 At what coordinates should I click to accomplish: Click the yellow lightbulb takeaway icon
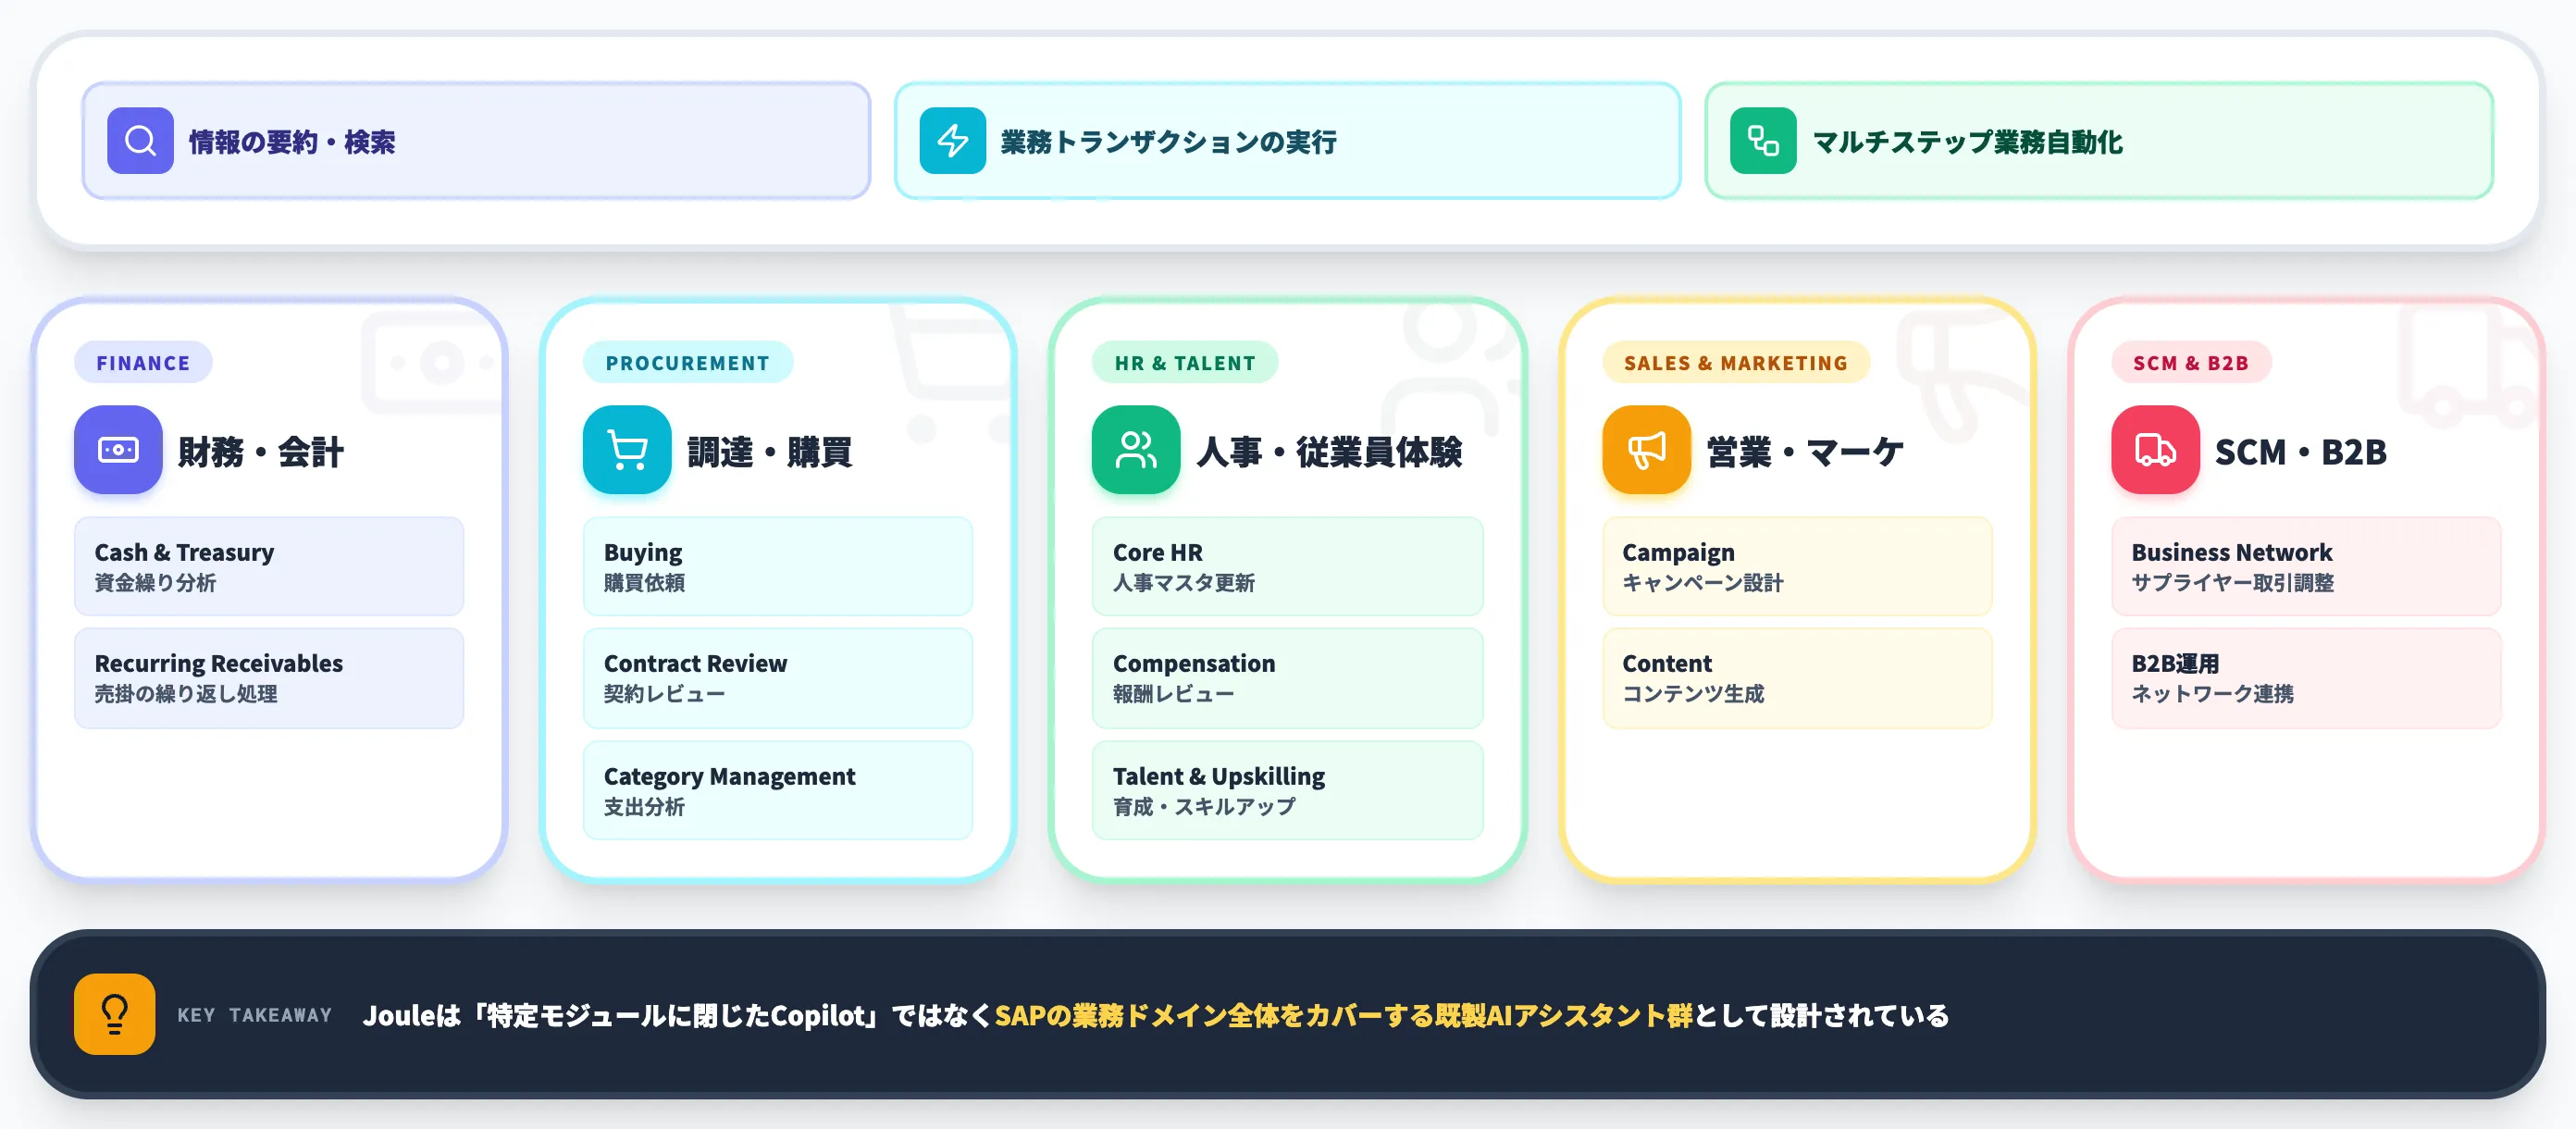pos(114,1014)
